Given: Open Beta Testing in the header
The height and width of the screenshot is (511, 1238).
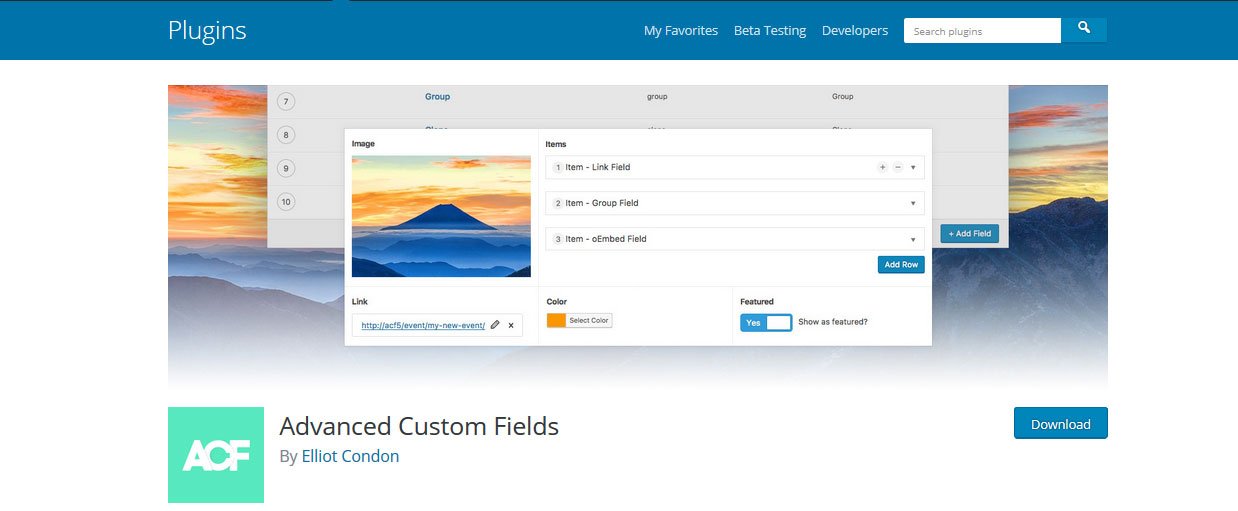Looking at the screenshot, I should click(770, 31).
